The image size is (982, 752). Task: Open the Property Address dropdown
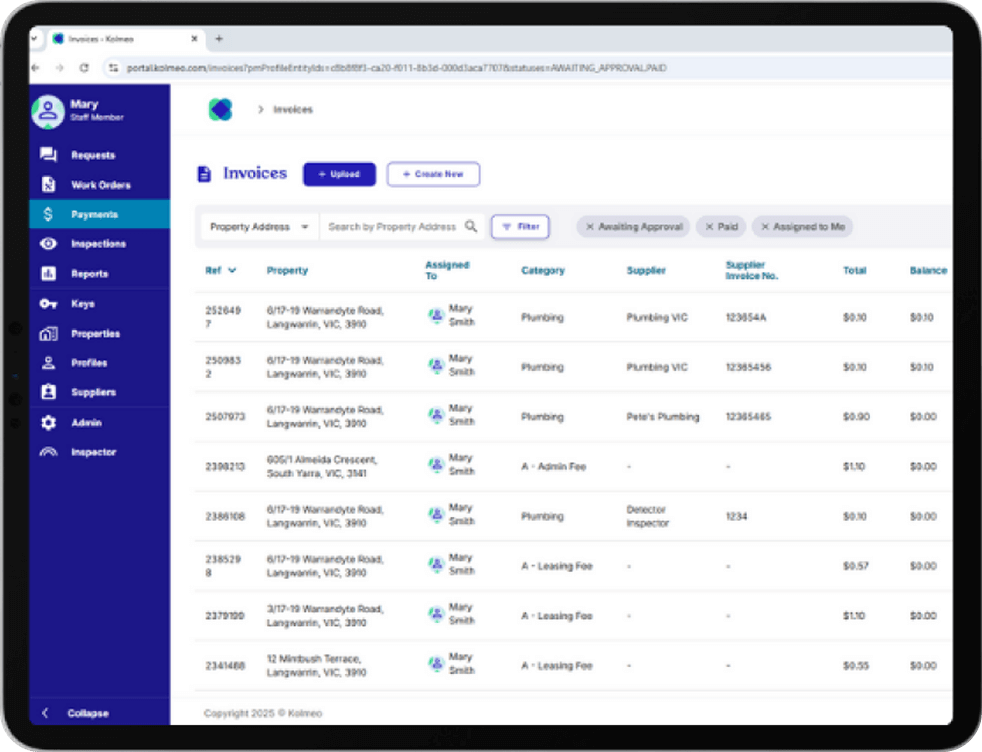click(256, 227)
